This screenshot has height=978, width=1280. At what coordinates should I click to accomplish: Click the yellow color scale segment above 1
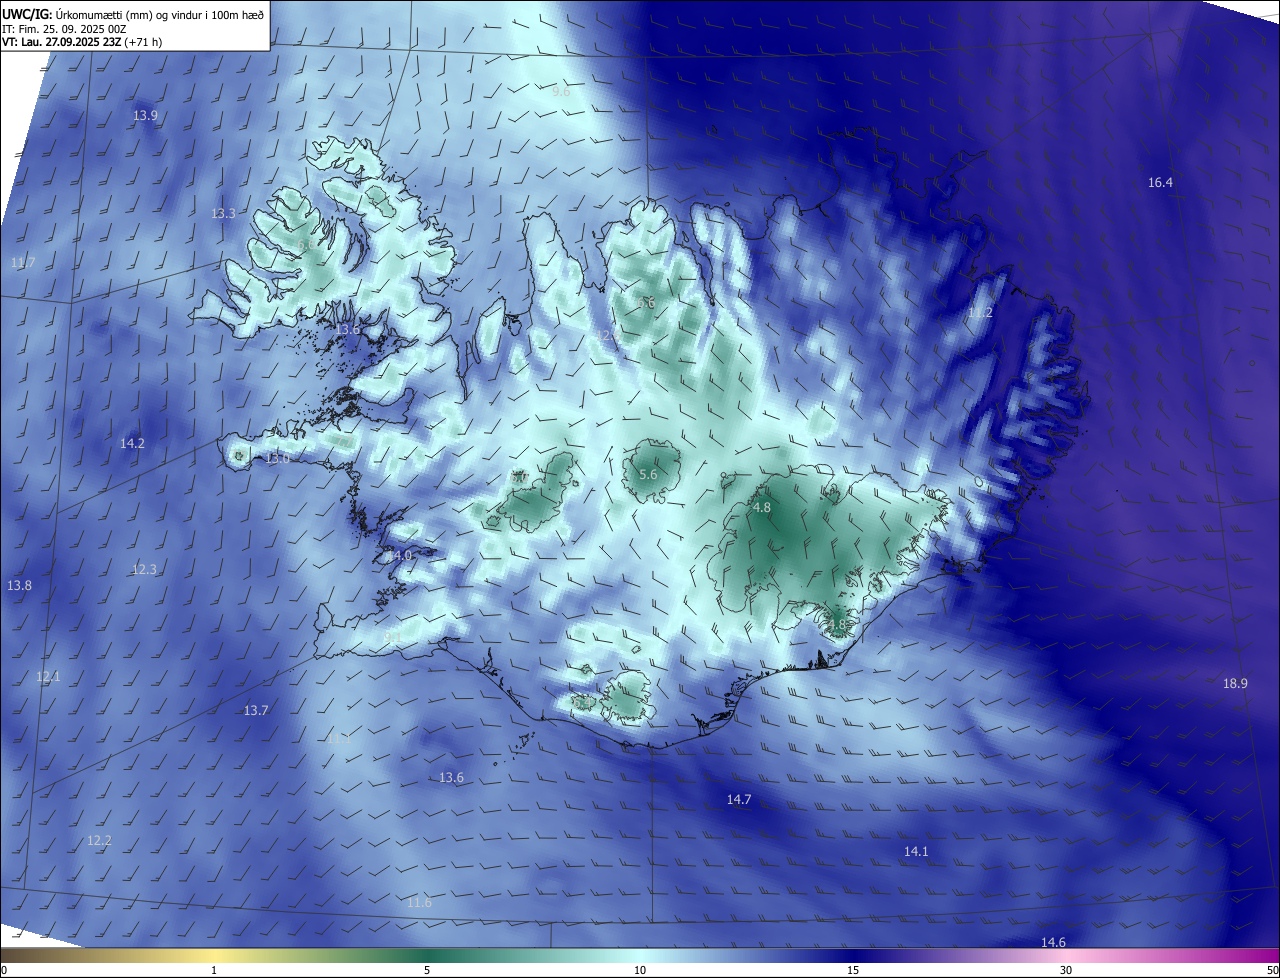[214, 956]
